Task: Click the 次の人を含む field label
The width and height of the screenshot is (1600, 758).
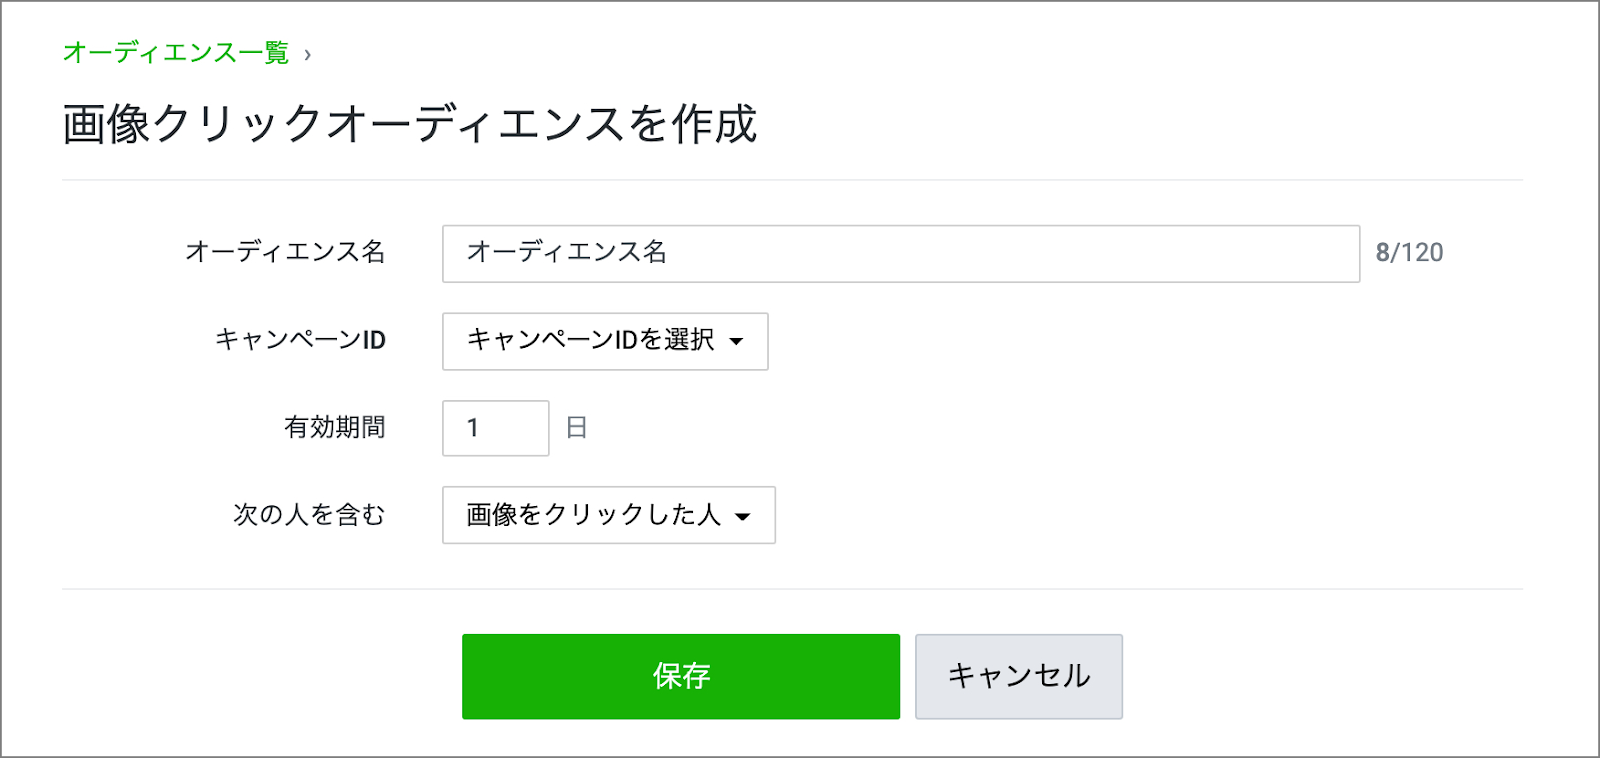Action: click(309, 515)
